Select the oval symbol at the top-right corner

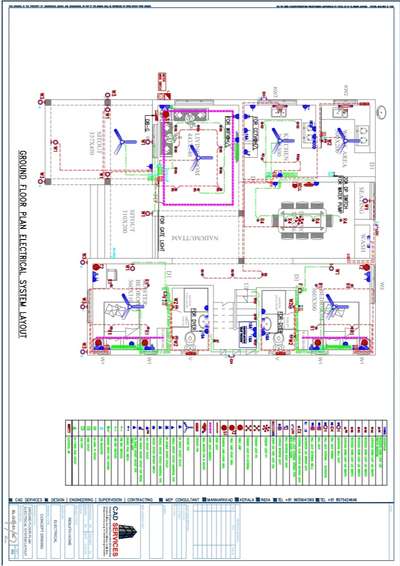(382, 112)
